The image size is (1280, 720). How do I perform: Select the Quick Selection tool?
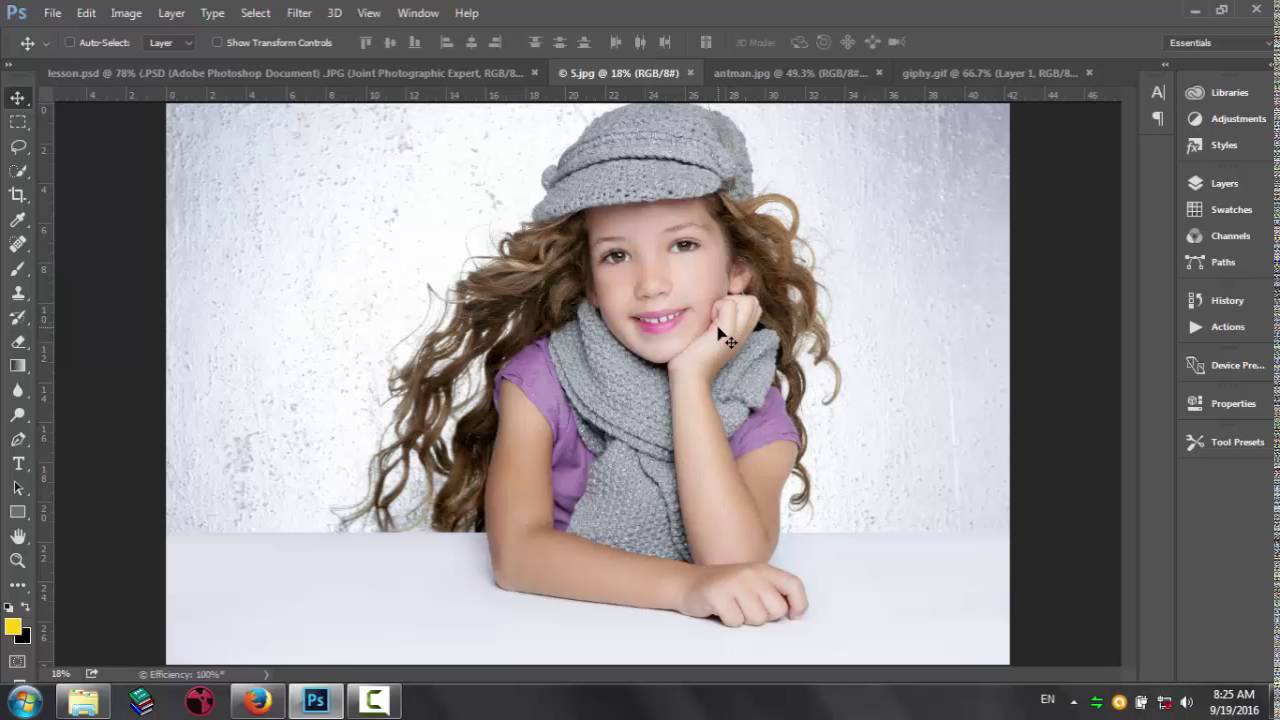tap(18, 171)
